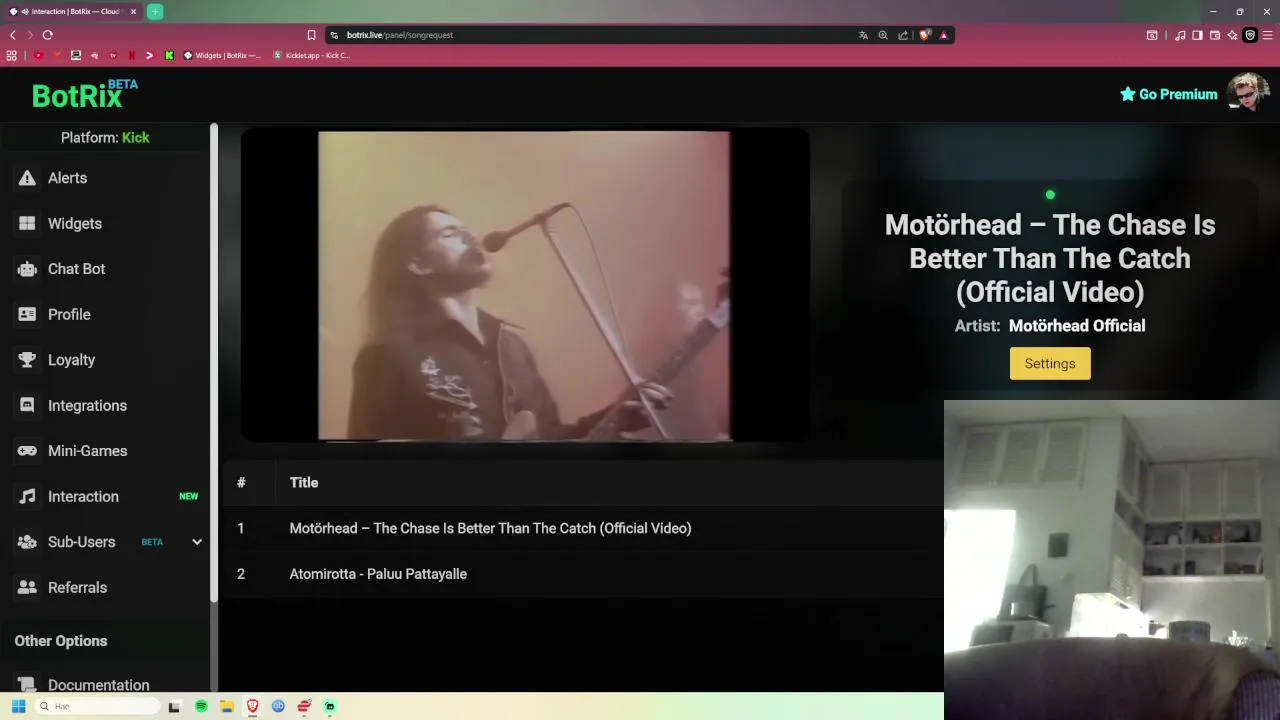Image resolution: width=1280 pixels, height=720 pixels.
Task: Click the BotRix BETA logo
Action: click(84, 94)
